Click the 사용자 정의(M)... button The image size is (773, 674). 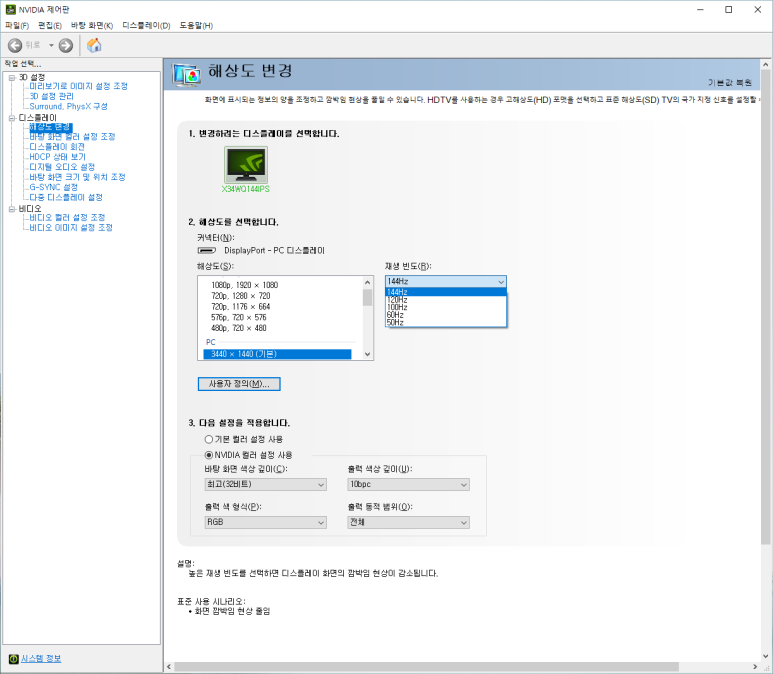tap(239, 384)
